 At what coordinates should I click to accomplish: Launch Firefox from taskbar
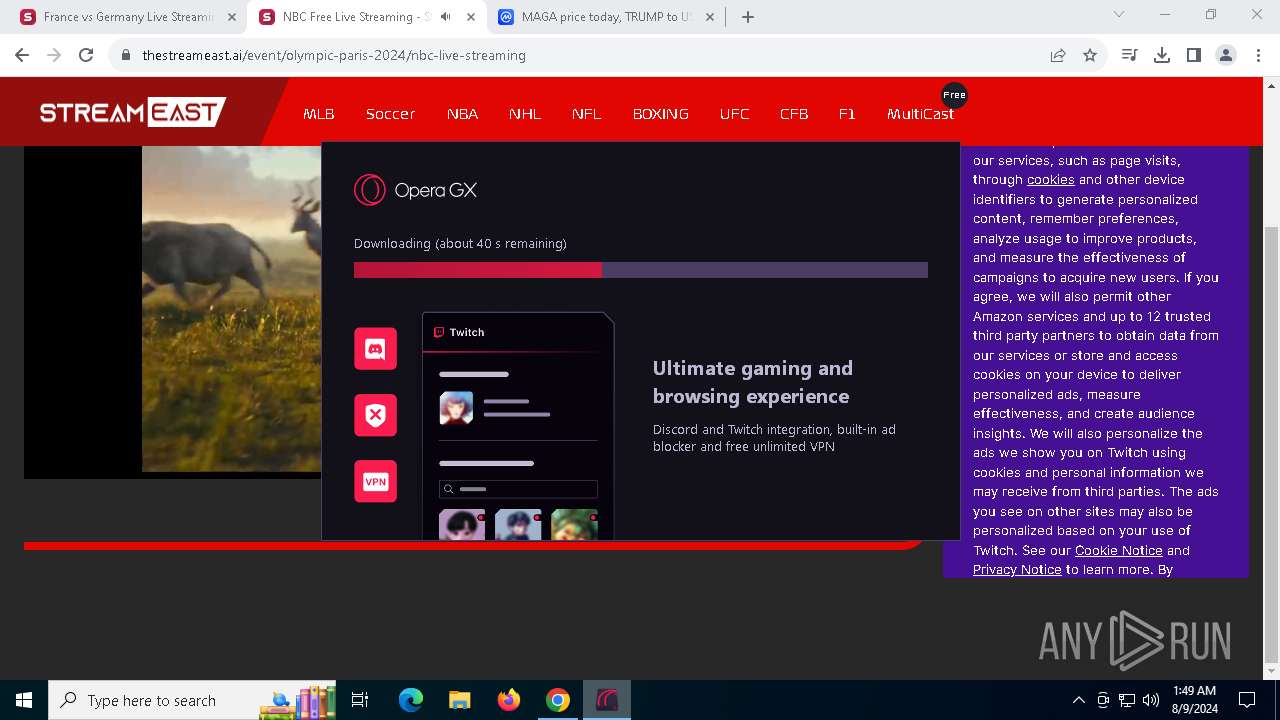point(508,700)
